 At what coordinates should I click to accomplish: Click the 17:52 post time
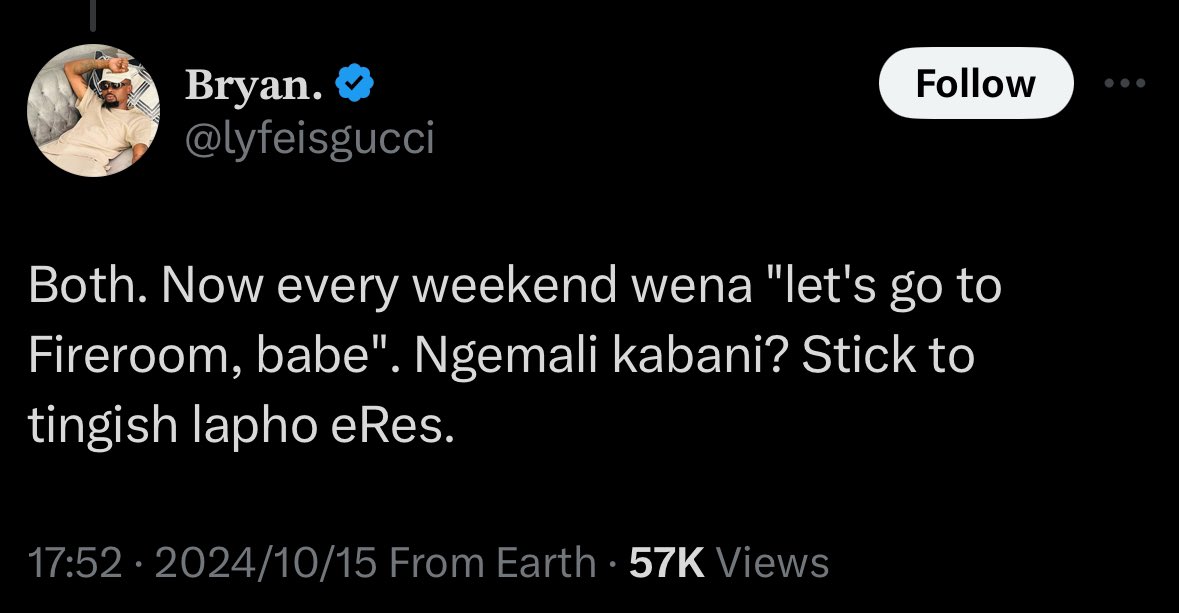point(74,562)
